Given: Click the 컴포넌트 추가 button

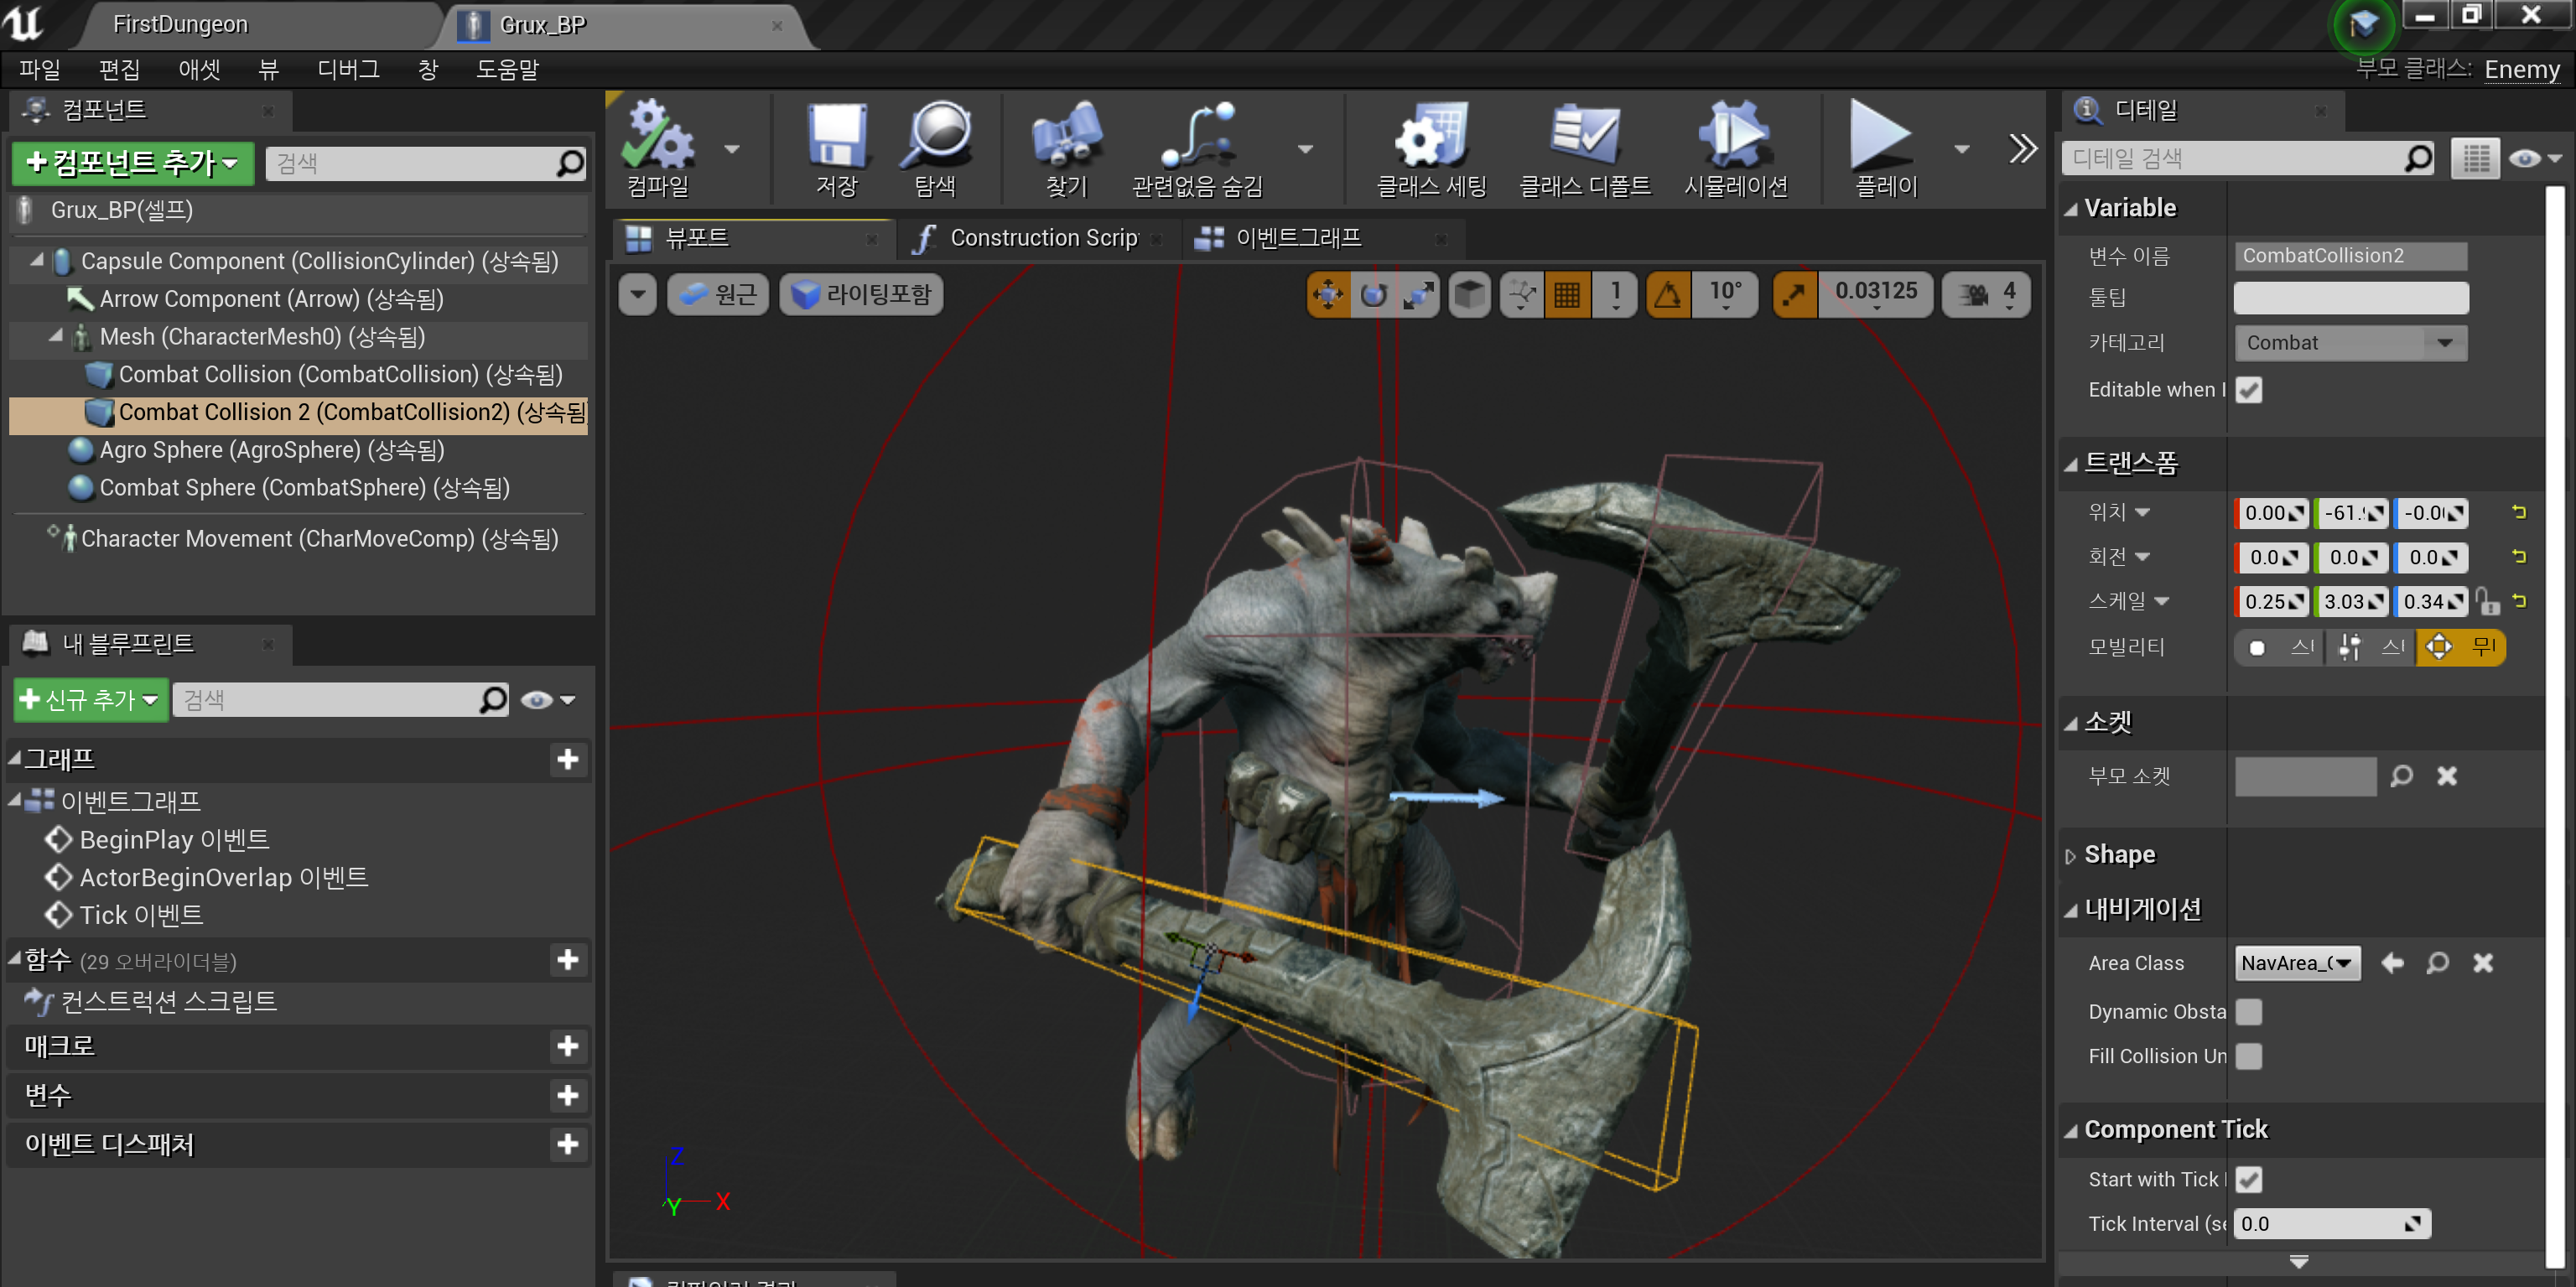Looking at the screenshot, I should (x=133, y=163).
